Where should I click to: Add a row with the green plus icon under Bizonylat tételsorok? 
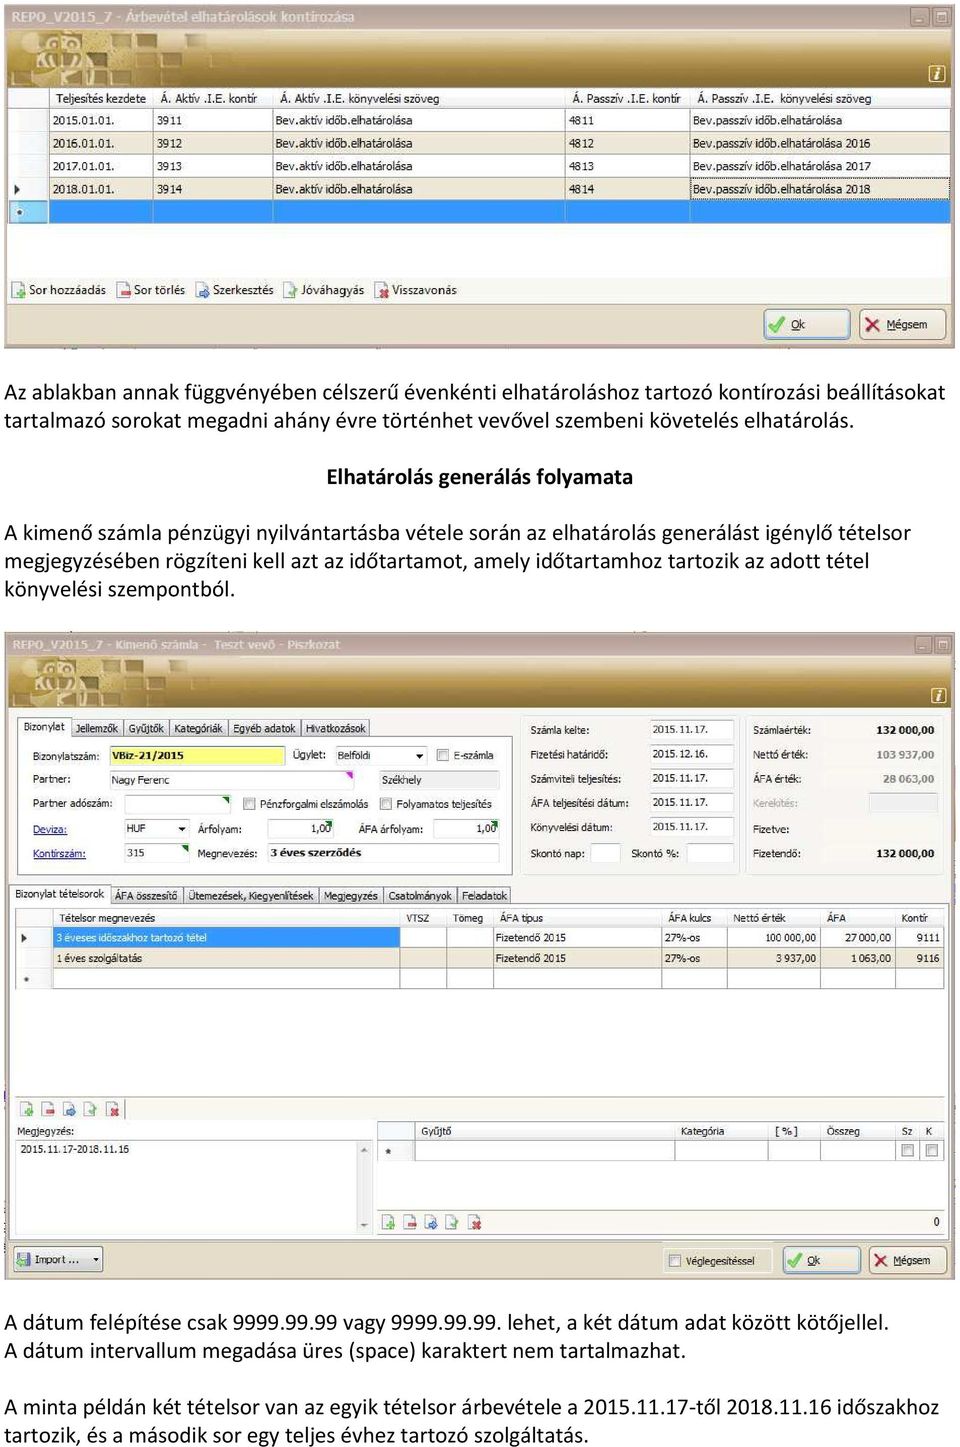pos(27,1109)
